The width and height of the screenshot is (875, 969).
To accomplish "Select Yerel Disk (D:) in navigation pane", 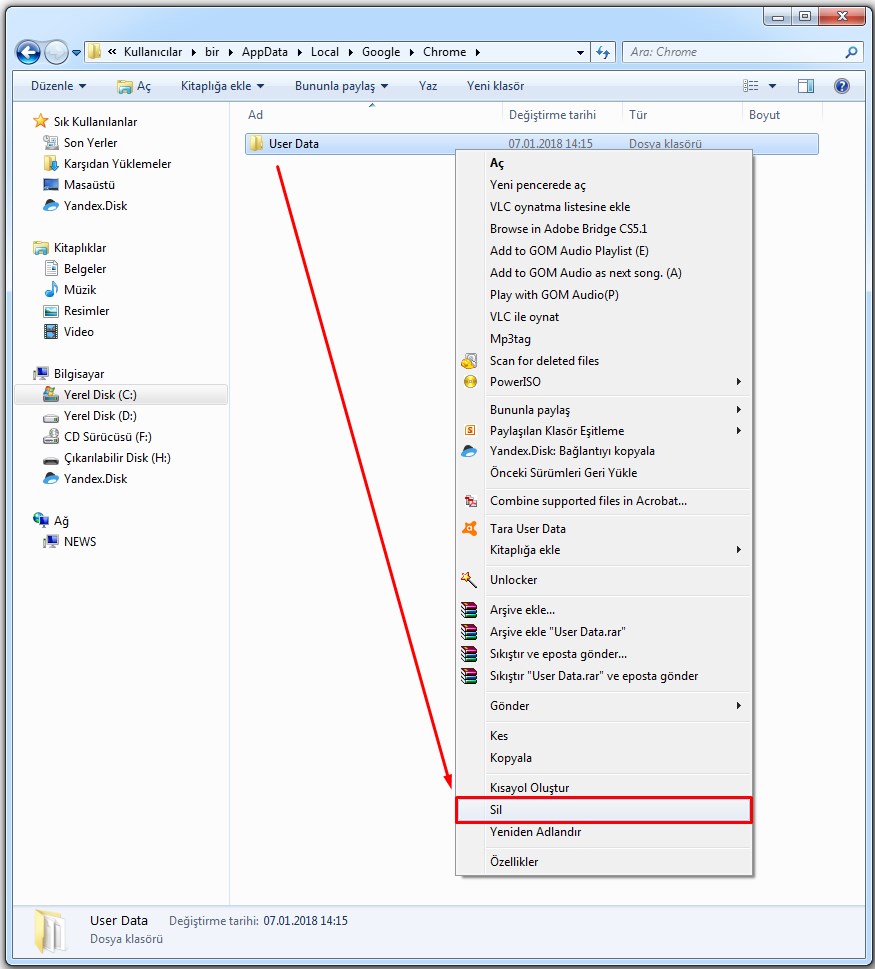I will pyautogui.click(x=100, y=416).
